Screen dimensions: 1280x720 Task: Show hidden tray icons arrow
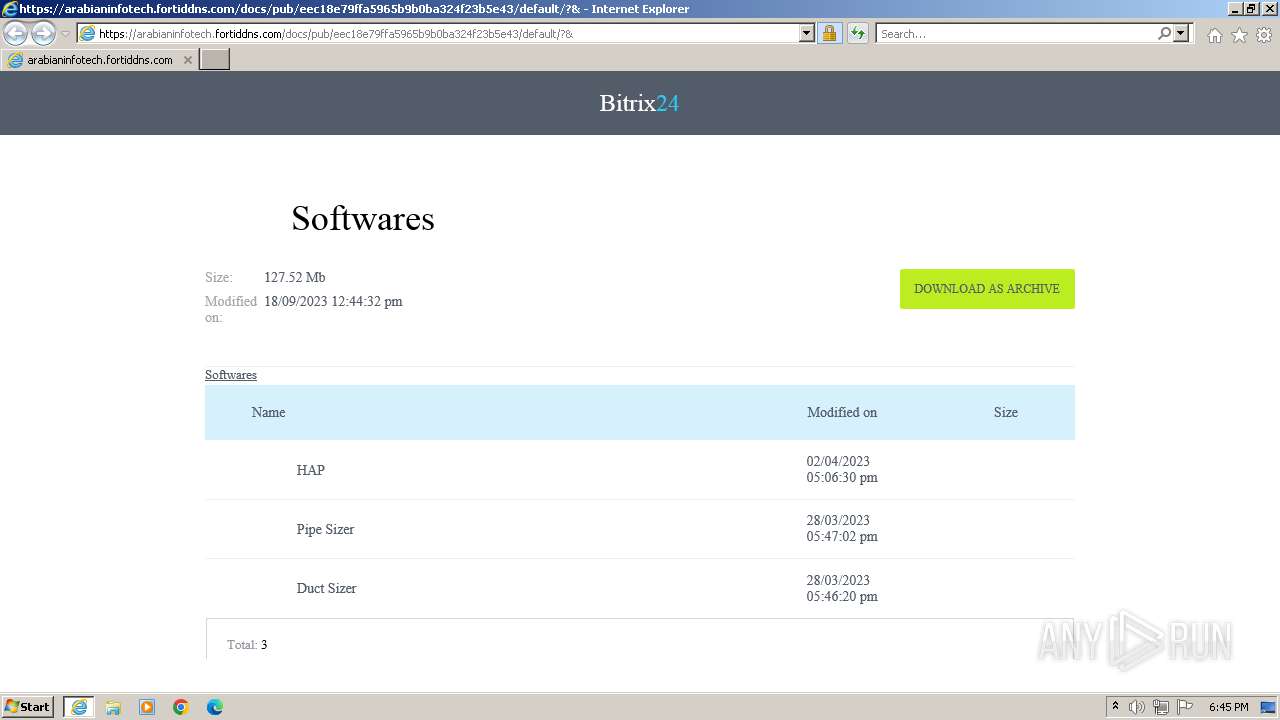pos(1115,706)
